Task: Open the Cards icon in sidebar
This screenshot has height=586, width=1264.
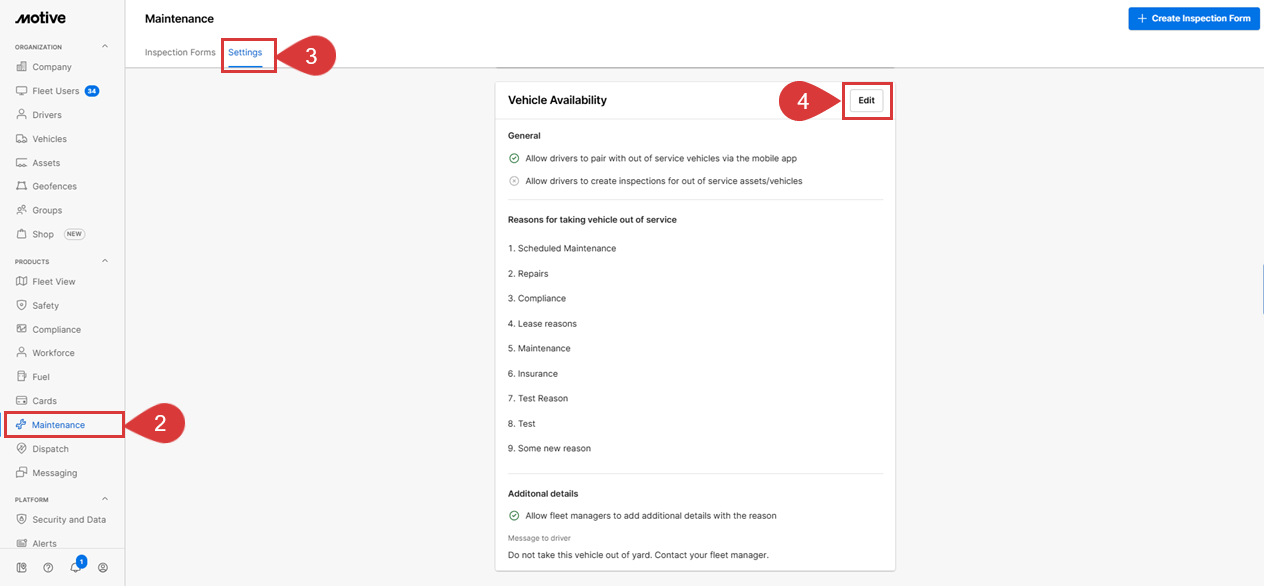Action: point(22,401)
